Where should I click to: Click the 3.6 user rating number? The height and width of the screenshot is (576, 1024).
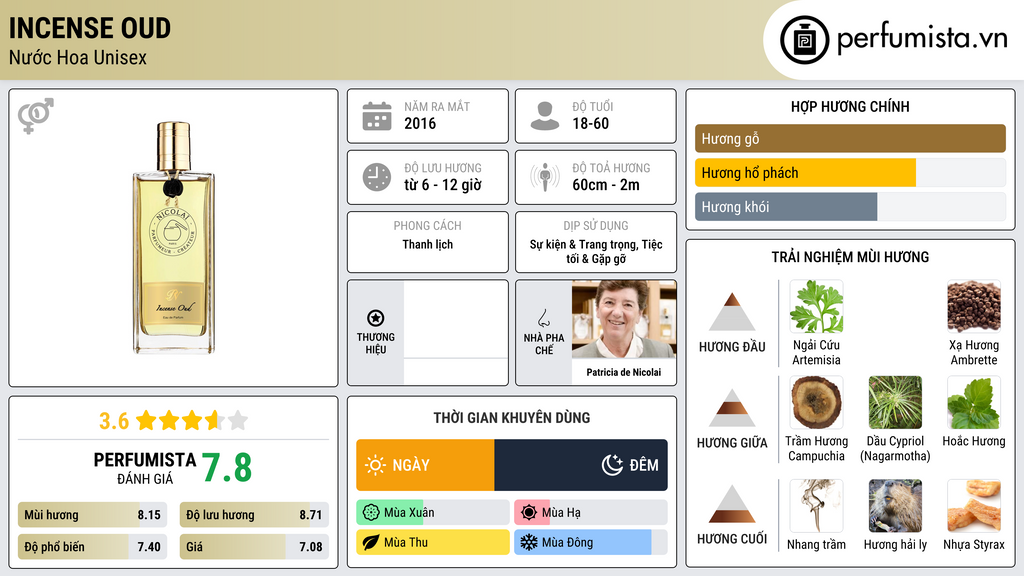point(114,421)
